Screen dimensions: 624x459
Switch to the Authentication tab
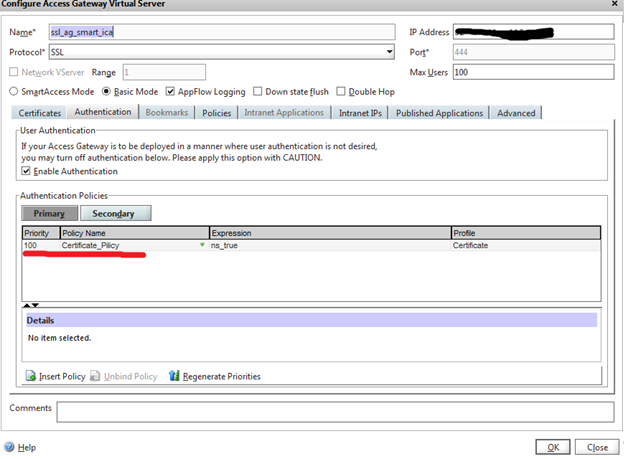point(103,111)
